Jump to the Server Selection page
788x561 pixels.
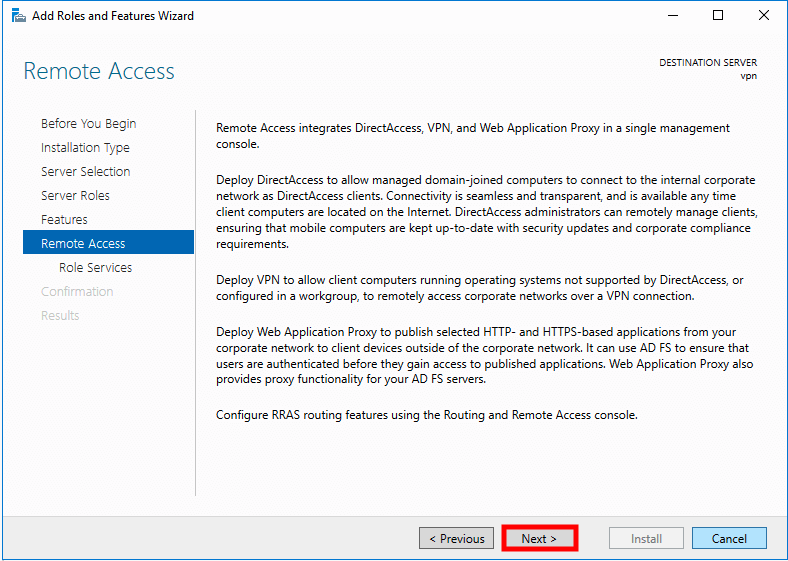tap(85, 172)
